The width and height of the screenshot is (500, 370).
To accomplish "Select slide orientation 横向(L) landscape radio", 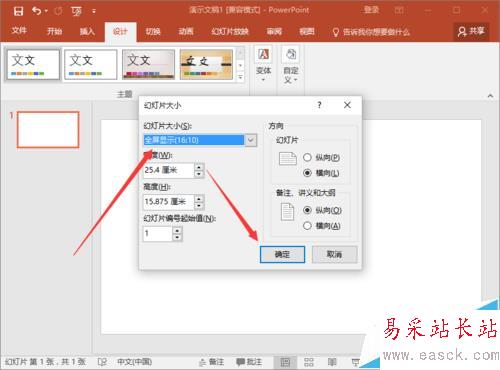I will (x=307, y=173).
